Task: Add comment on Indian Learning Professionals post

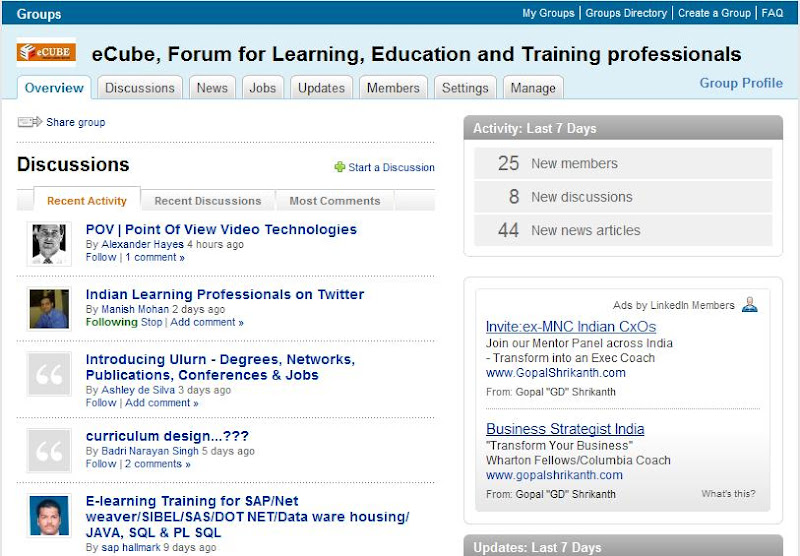Action: (207, 322)
